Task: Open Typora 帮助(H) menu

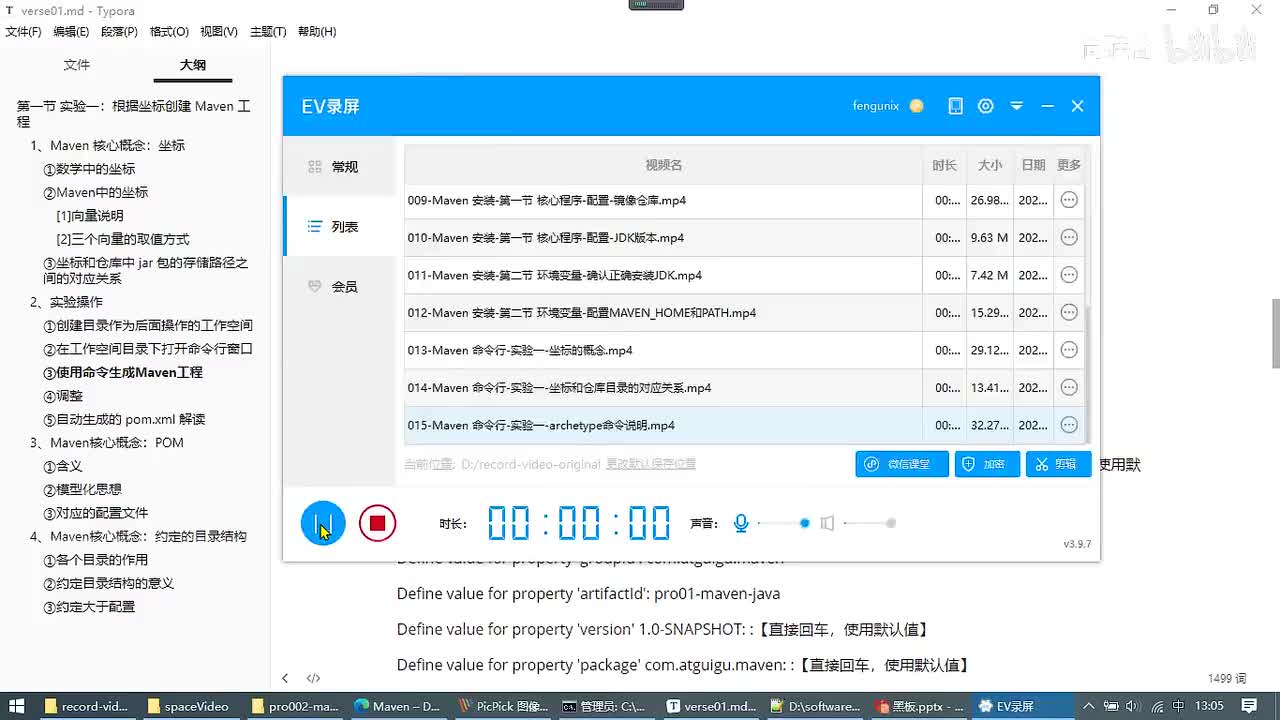Action: 317,32
